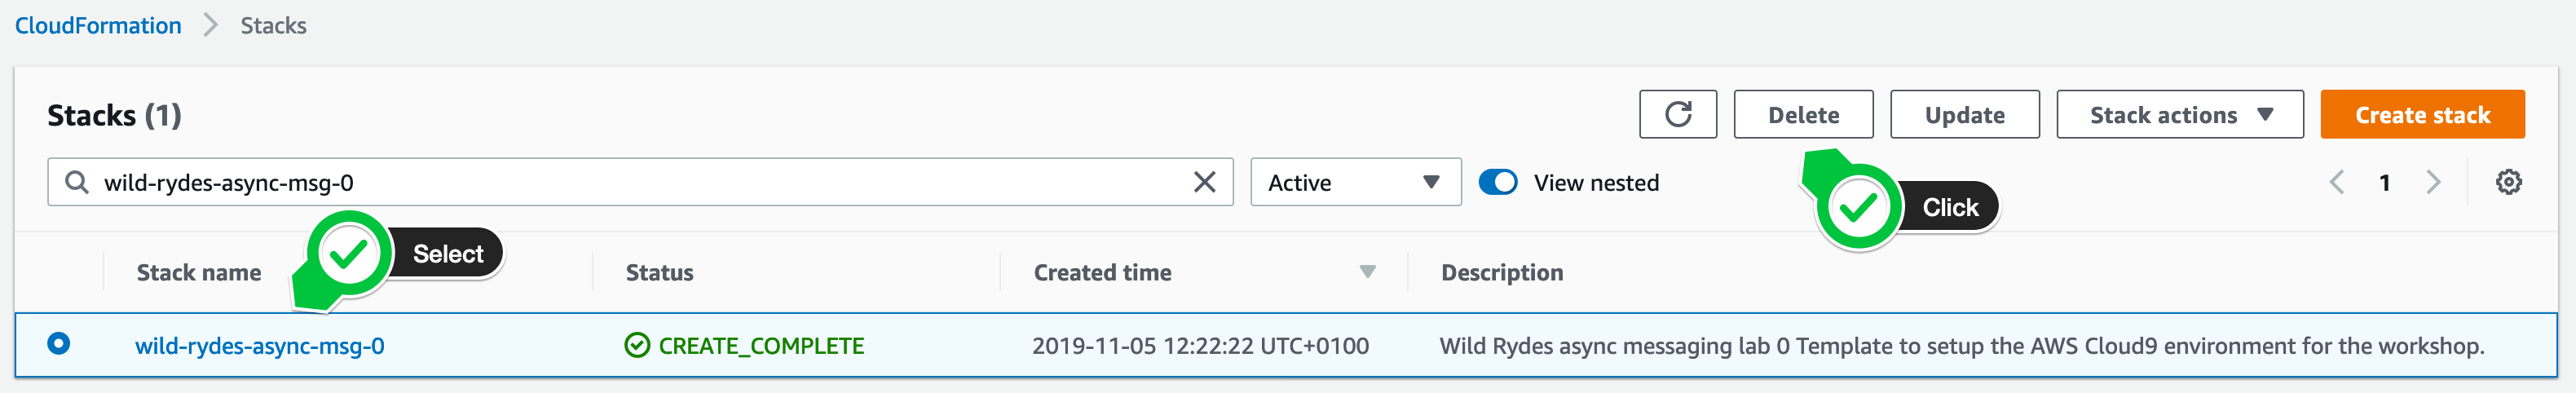The width and height of the screenshot is (2576, 393).
Task: Select the wild-rydes-async-msg-0 radio button
Action: (x=59, y=344)
